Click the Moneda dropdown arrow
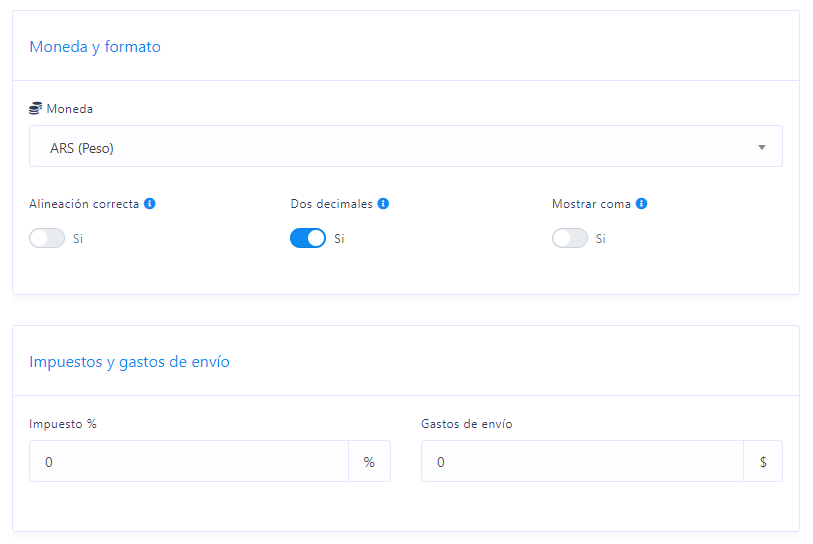 pos(762,147)
